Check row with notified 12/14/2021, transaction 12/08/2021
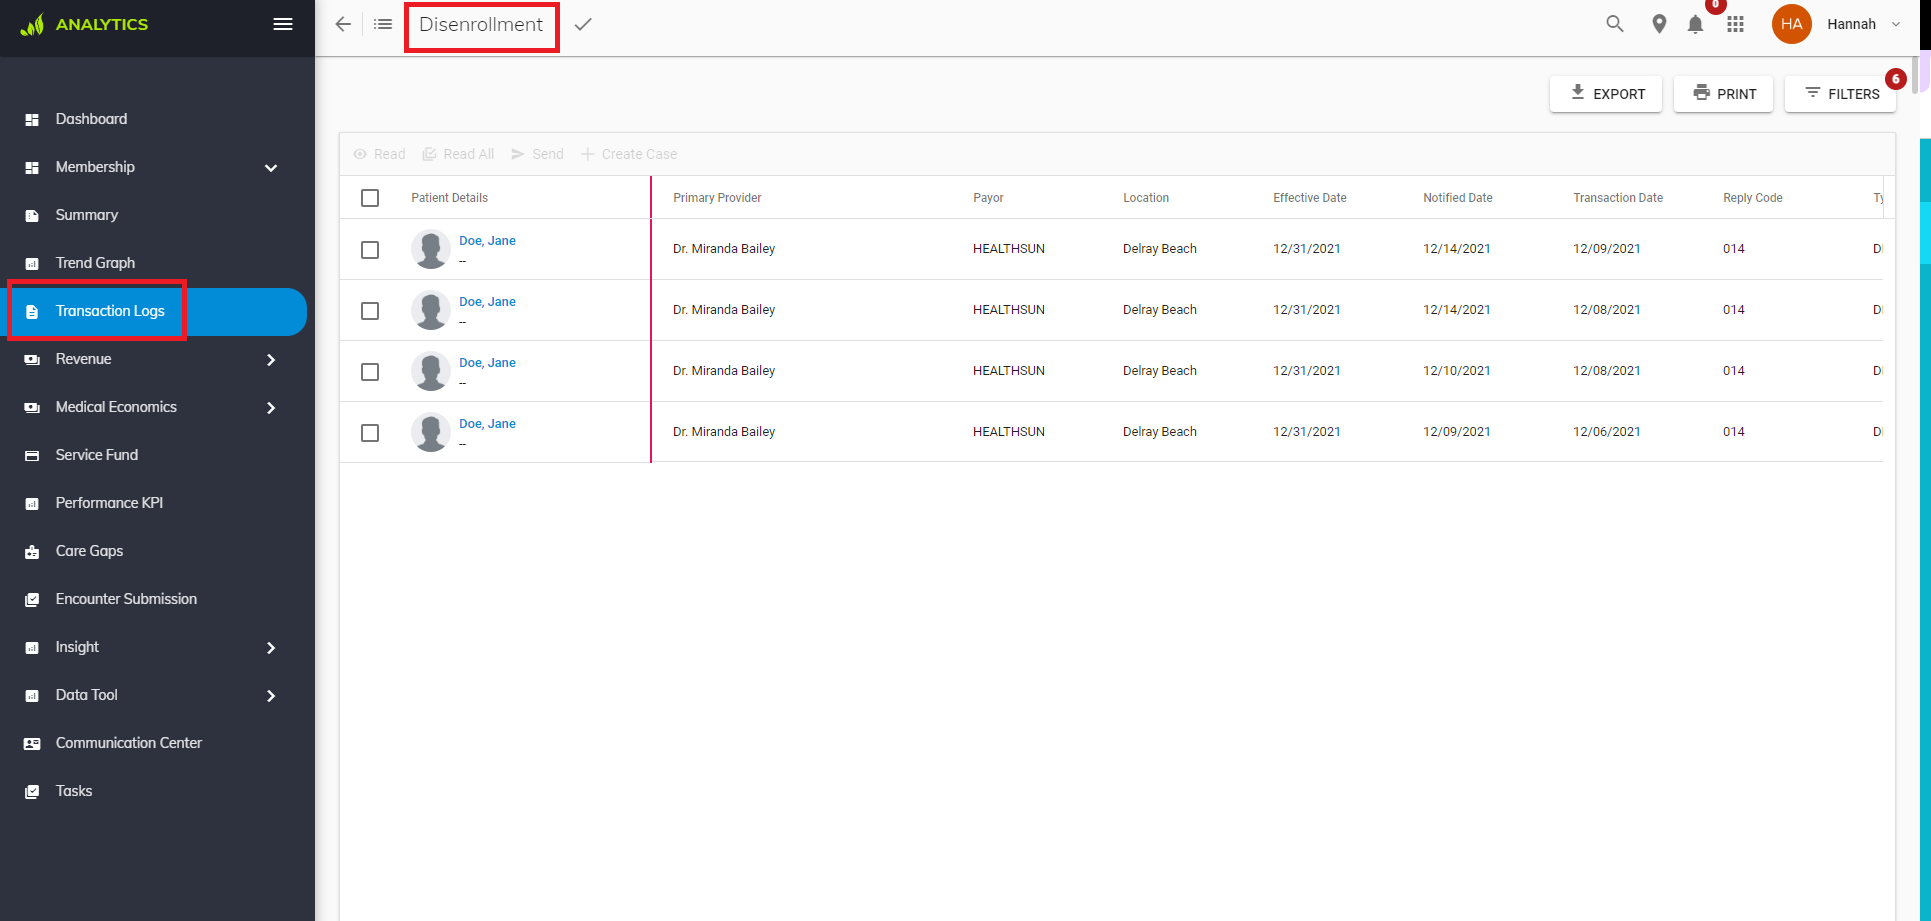 [x=370, y=311]
